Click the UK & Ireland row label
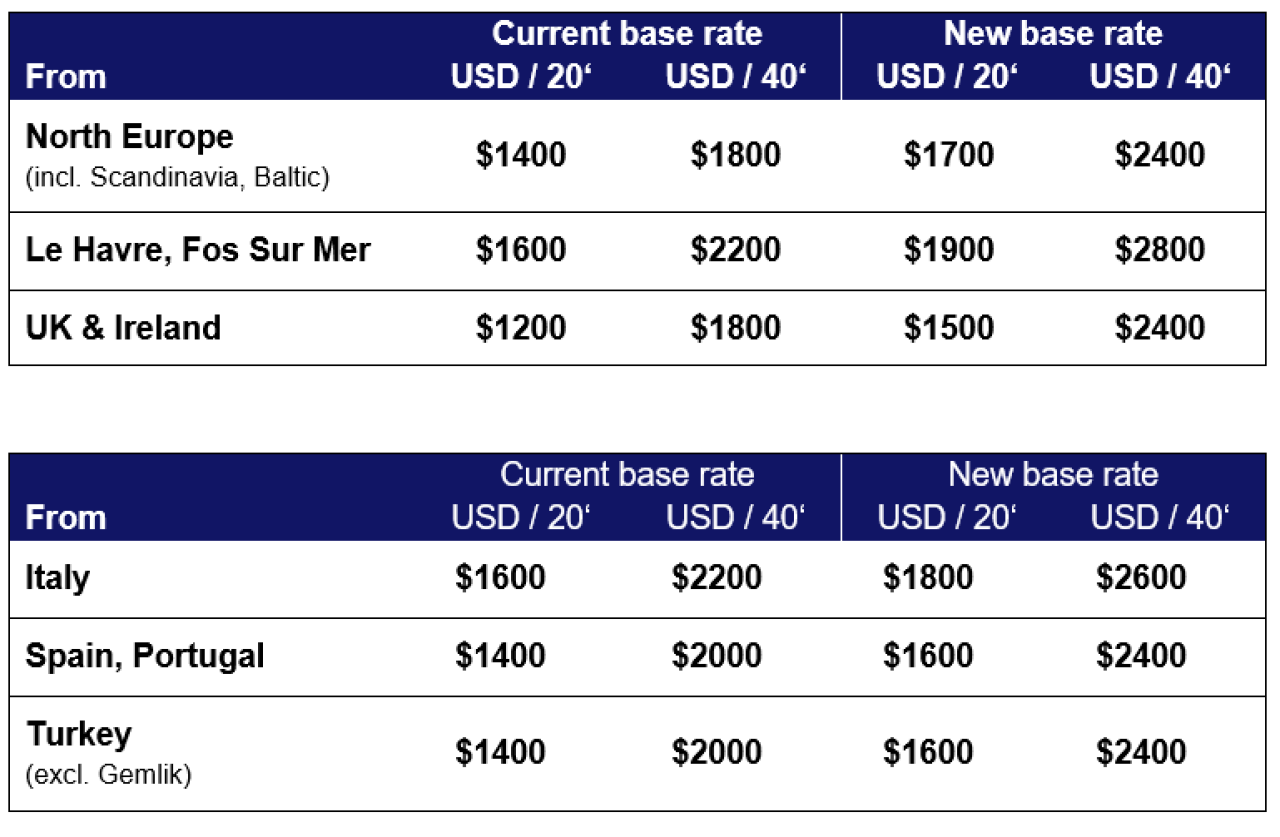This screenshot has height=837, width=1280. [123, 327]
